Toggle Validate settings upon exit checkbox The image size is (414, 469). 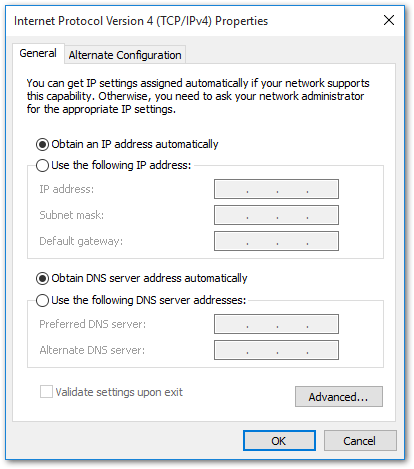click(46, 392)
